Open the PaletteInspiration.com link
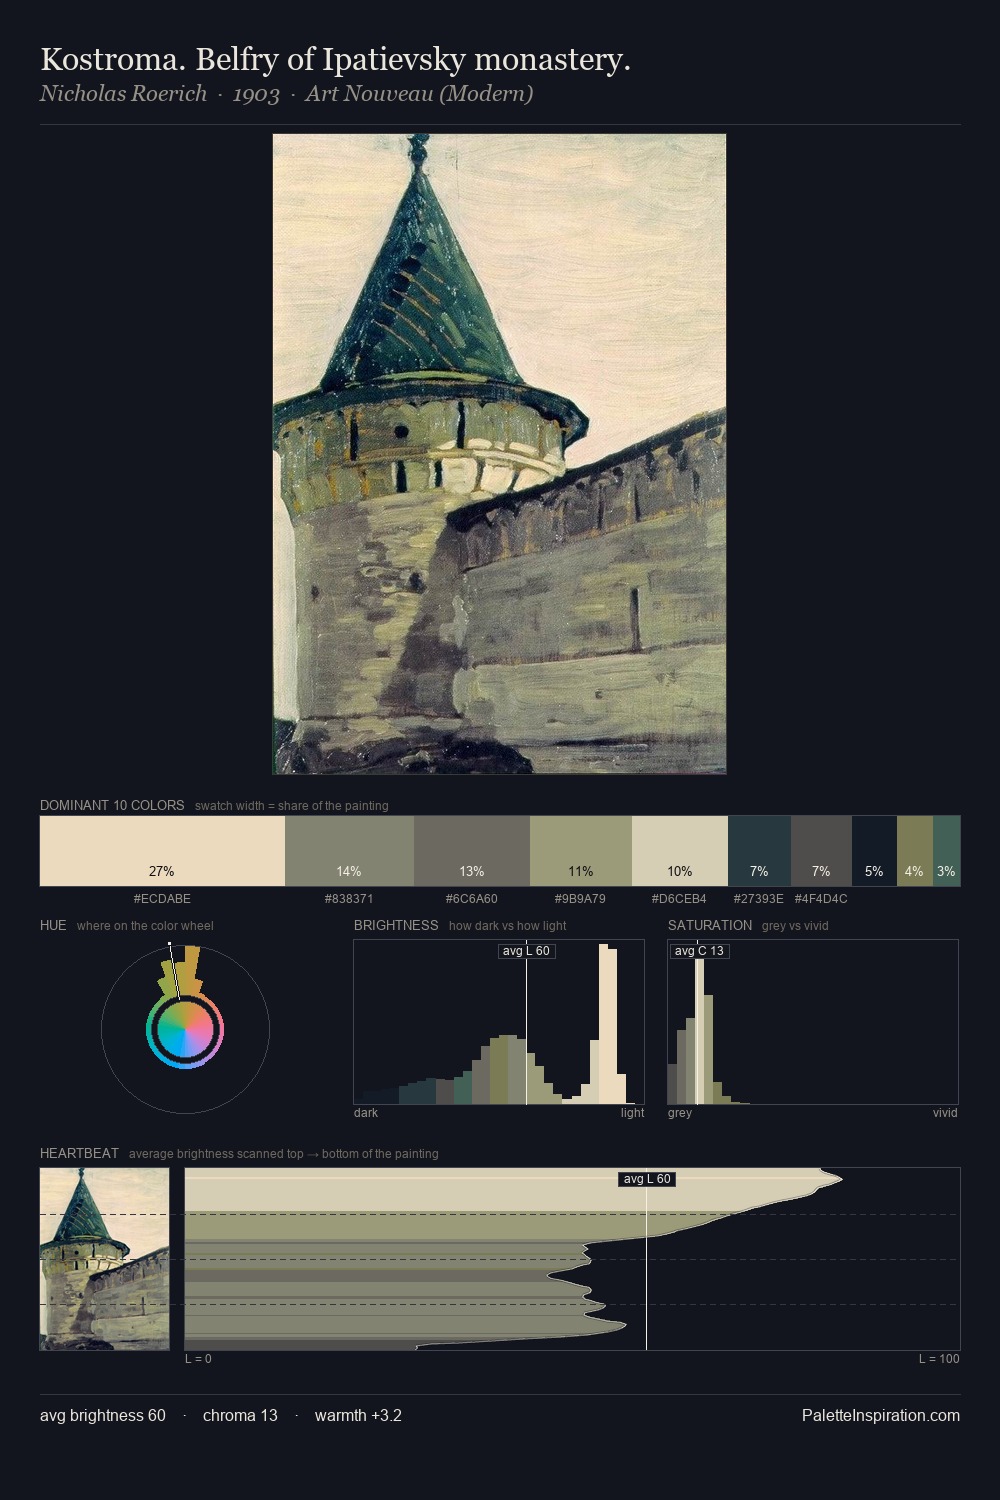This screenshot has width=1000, height=1500. pyautogui.click(x=881, y=1415)
